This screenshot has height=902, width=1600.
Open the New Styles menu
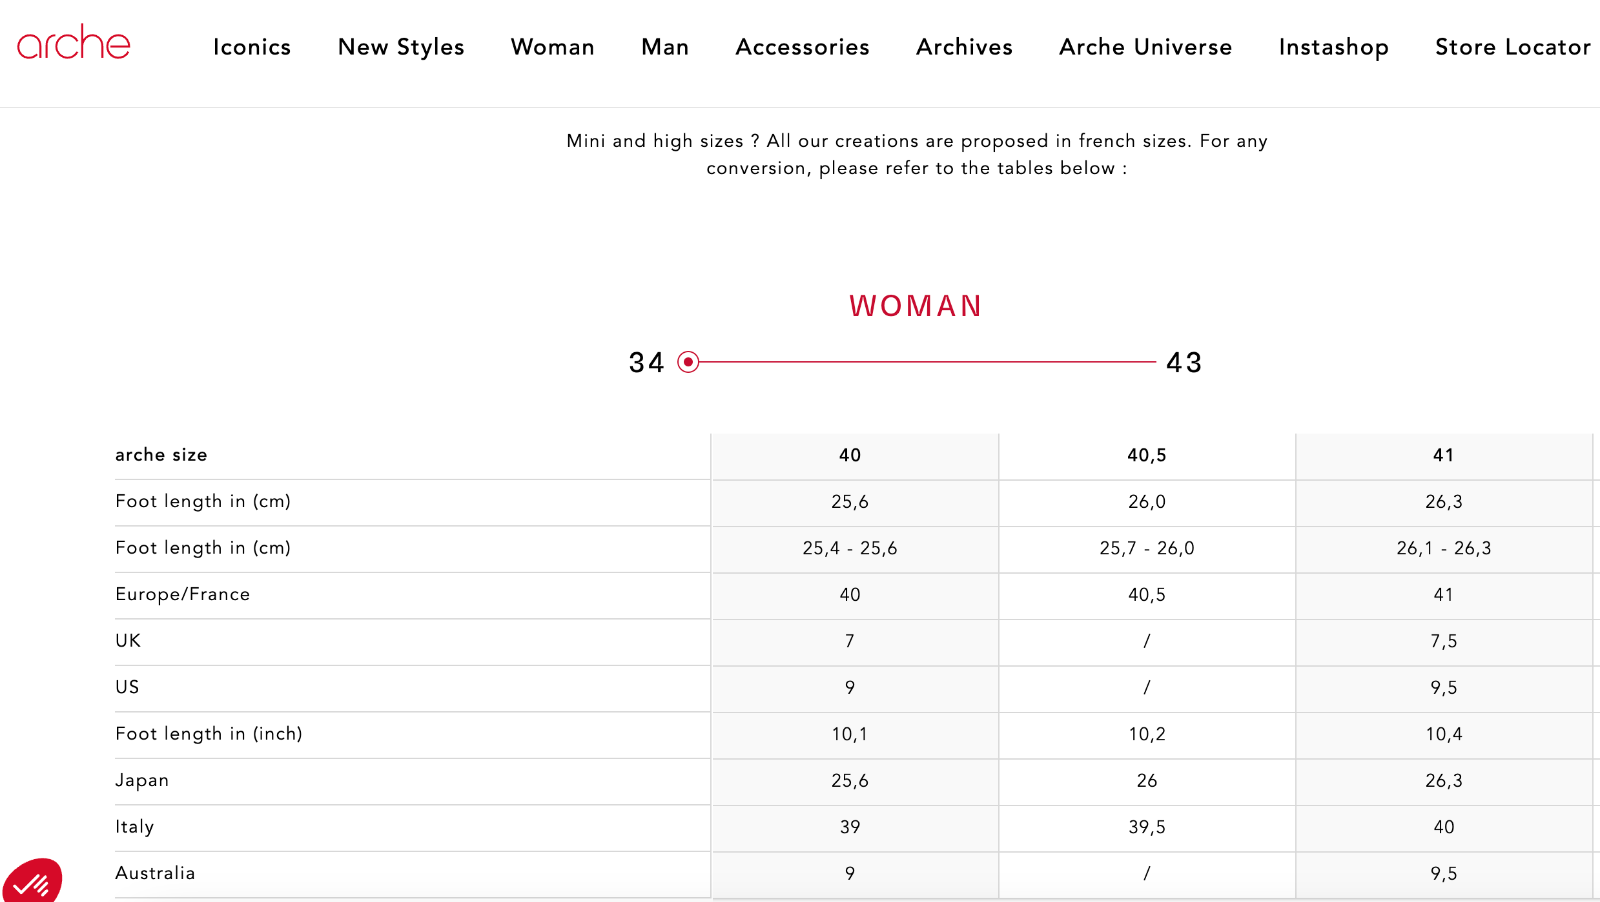401,47
